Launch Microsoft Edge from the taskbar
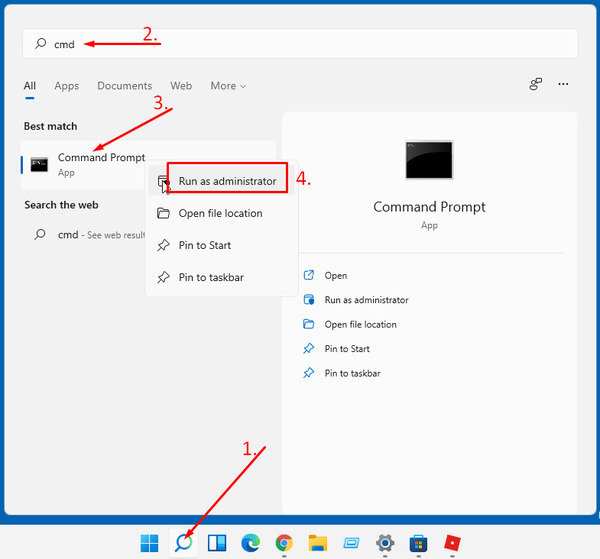This screenshot has height=559, width=600. click(x=251, y=543)
